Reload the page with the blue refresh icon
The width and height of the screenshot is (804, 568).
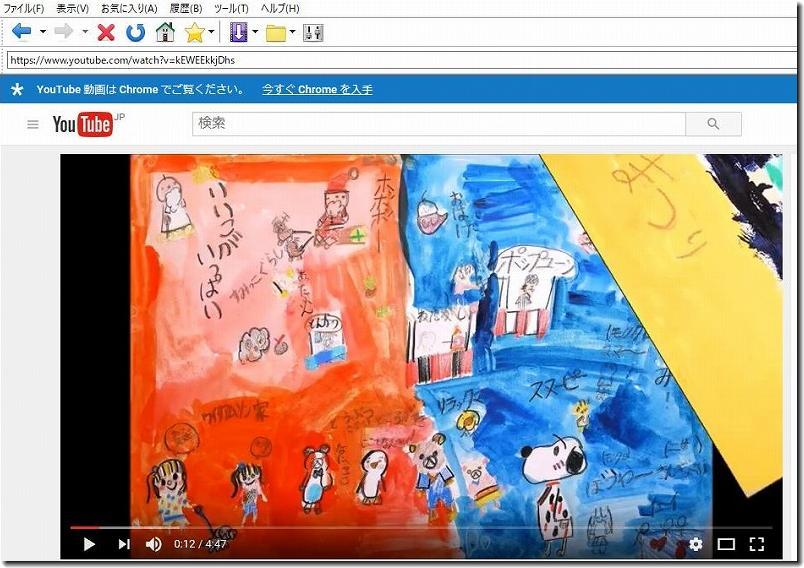tap(136, 33)
